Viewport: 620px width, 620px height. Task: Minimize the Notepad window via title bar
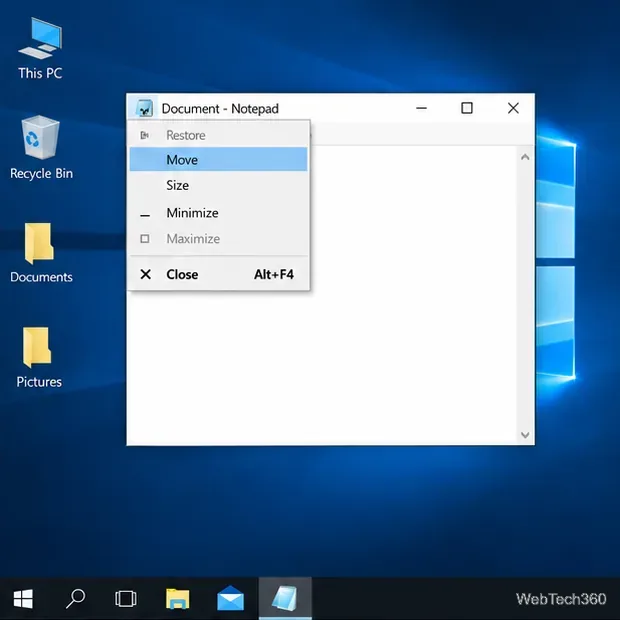point(422,108)
